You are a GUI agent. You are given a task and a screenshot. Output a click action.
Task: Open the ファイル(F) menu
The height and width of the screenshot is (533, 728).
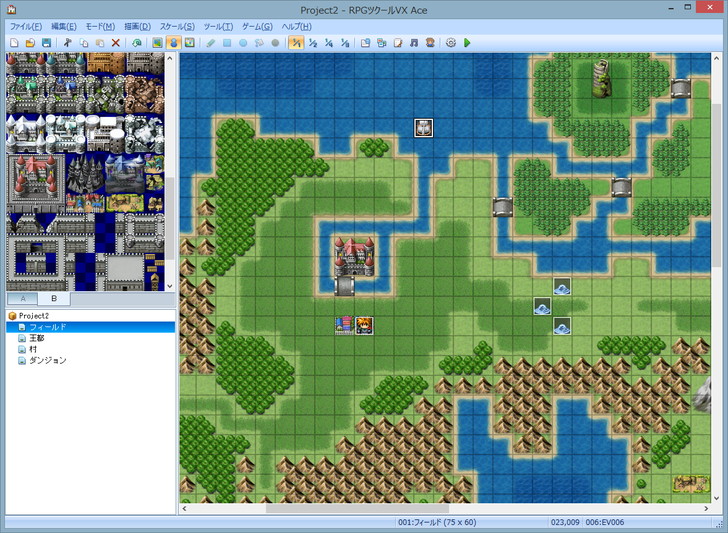[x=26, y=26]
